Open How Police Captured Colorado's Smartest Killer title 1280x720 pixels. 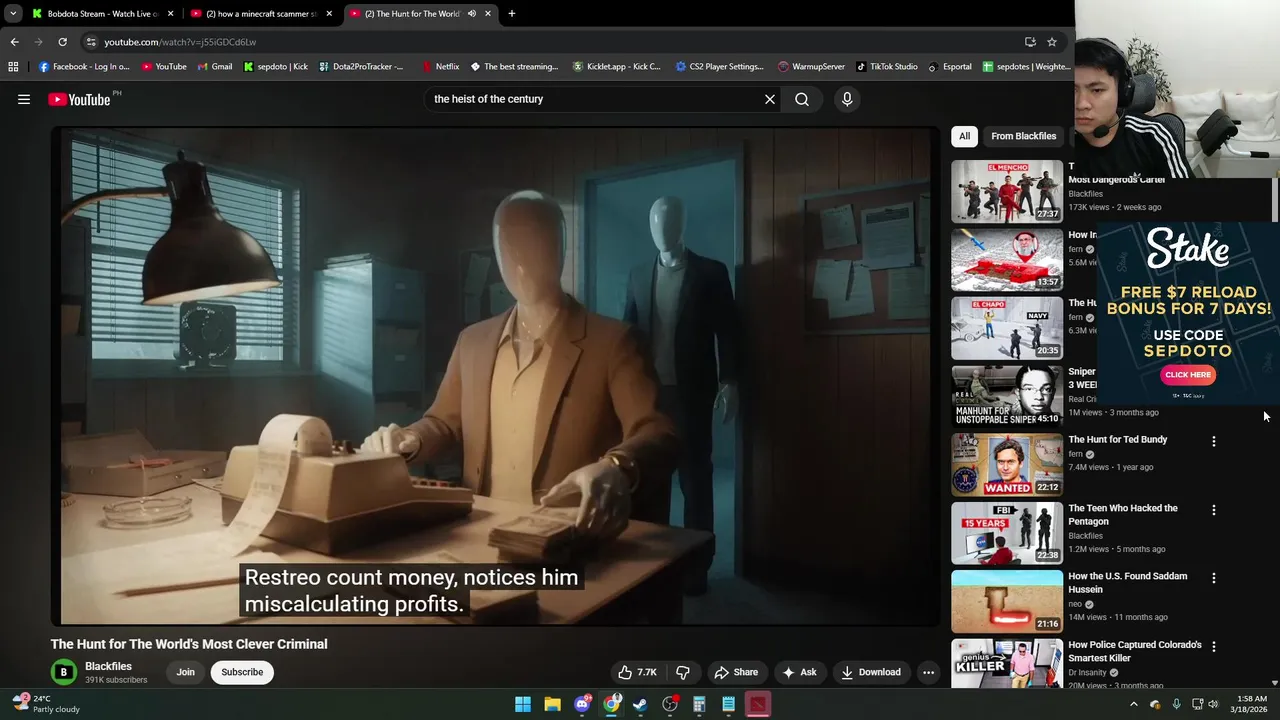tap(1134, 651)
